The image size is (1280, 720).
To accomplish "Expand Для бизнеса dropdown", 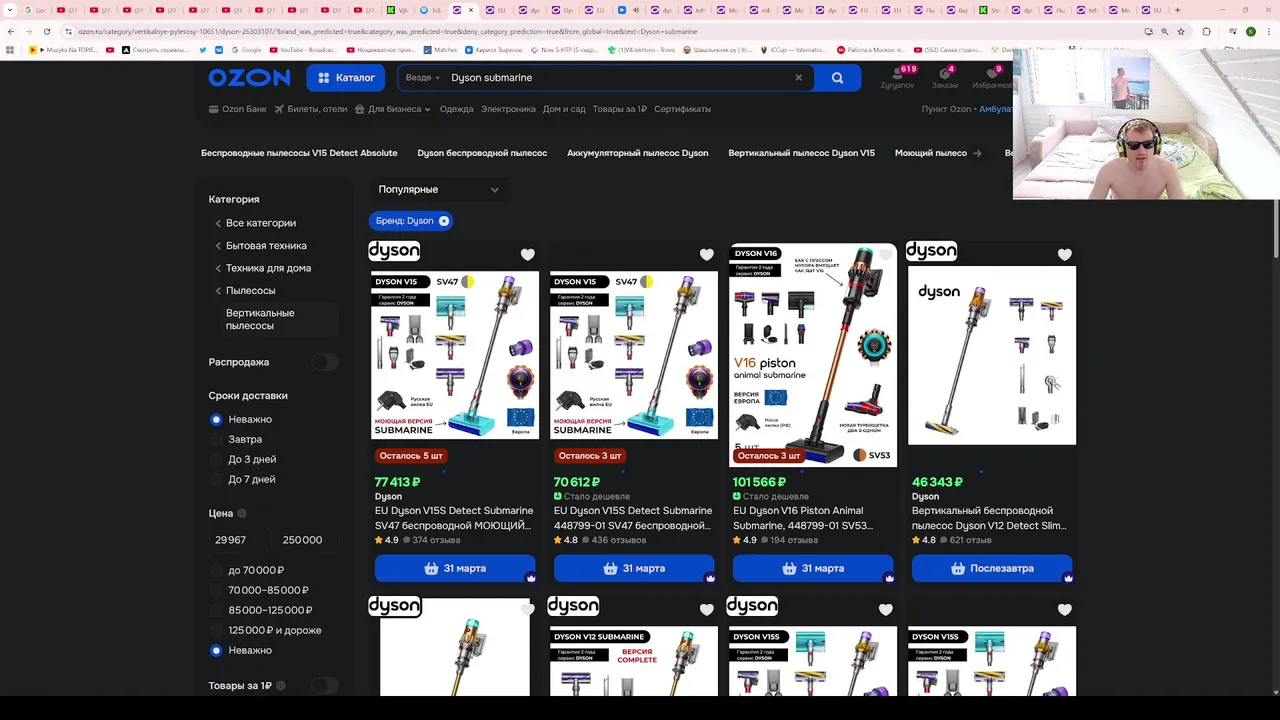I will [x=394, y=109].
